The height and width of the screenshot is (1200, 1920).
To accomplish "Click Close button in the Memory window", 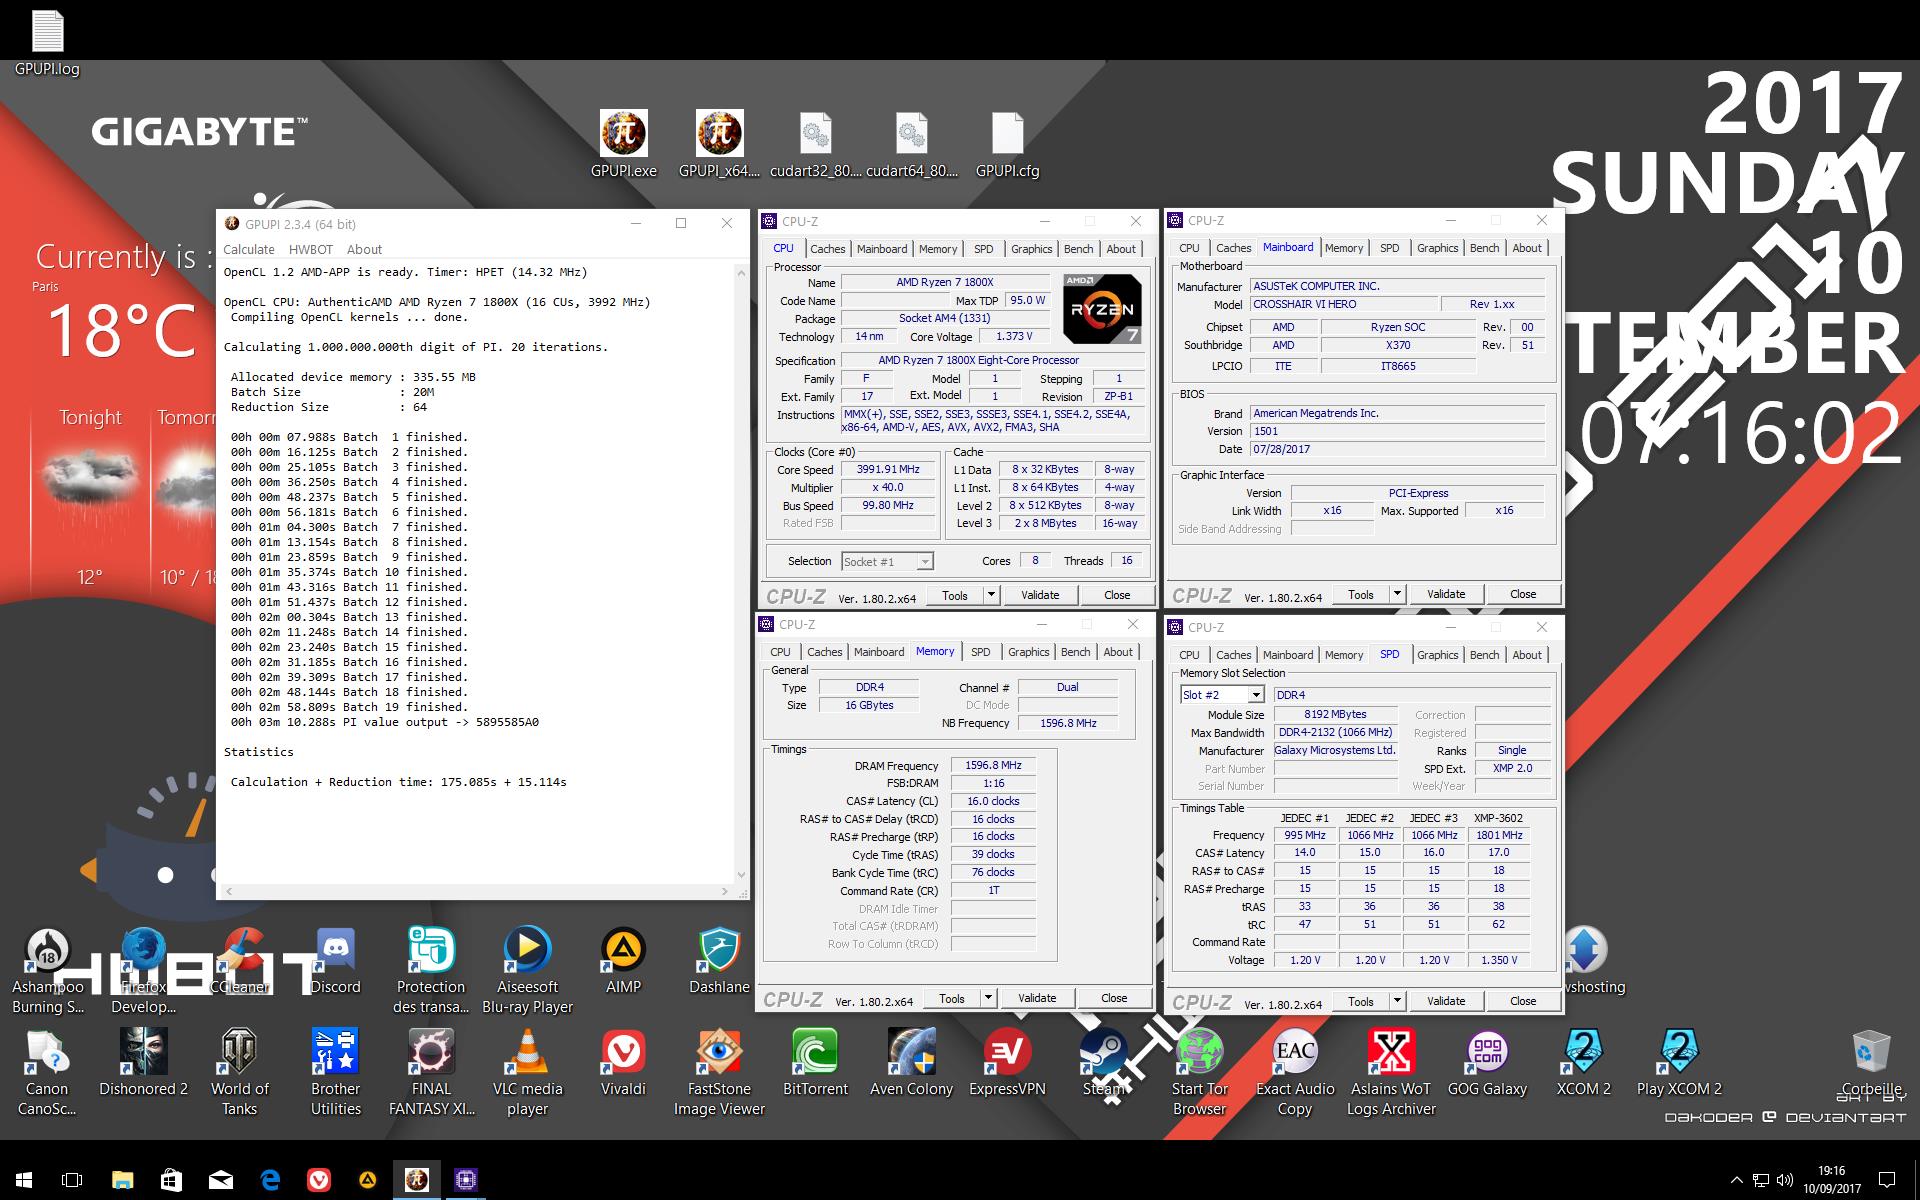I will [1114, 998].
